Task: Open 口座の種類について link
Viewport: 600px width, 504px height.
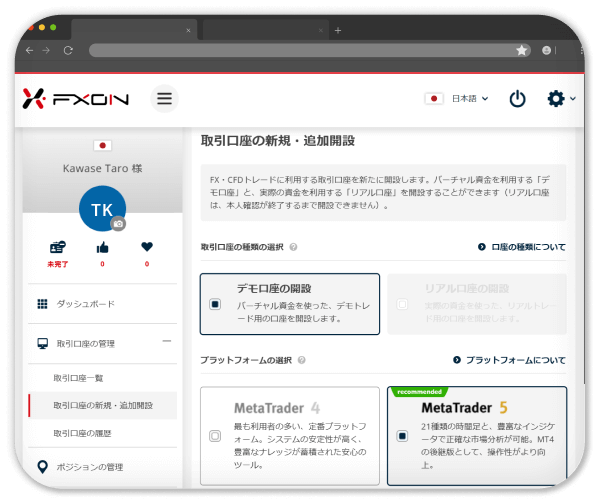Action: click(522, 247)
